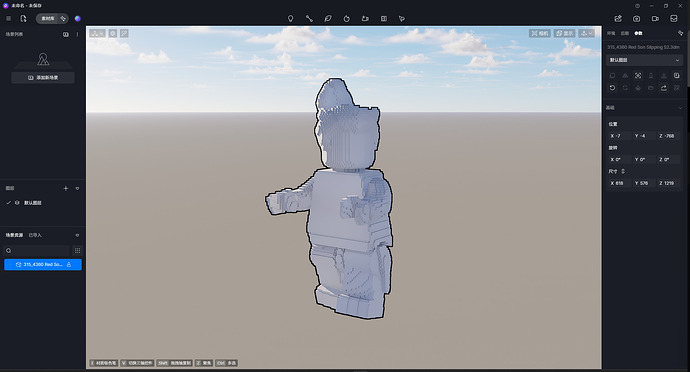Edit the size X field 618
Image resolution: width=690 pixels, height=372 pixels.
click(x=619, y=183)
